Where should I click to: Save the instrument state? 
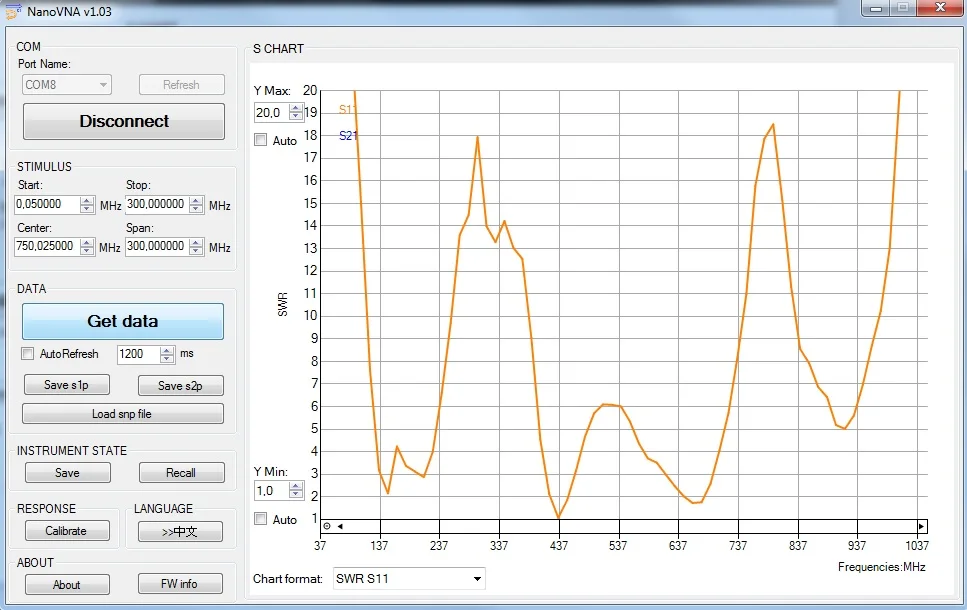67,473
